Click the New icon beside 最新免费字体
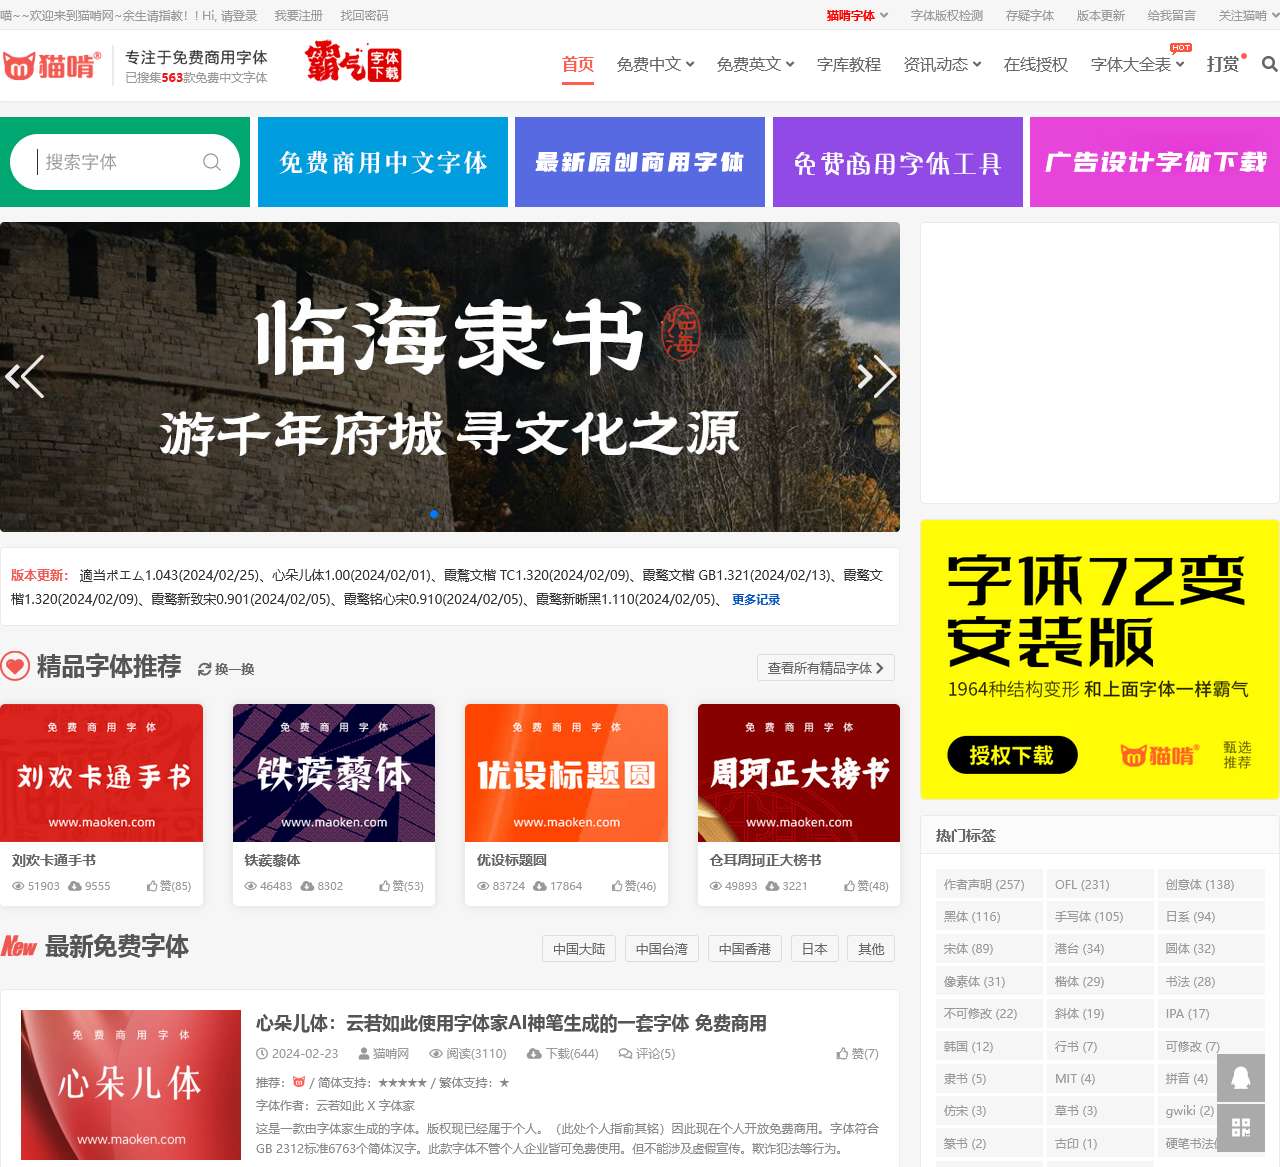Image resolution: width=1280 pixels, height=1167 pixels. pos(19,946)
